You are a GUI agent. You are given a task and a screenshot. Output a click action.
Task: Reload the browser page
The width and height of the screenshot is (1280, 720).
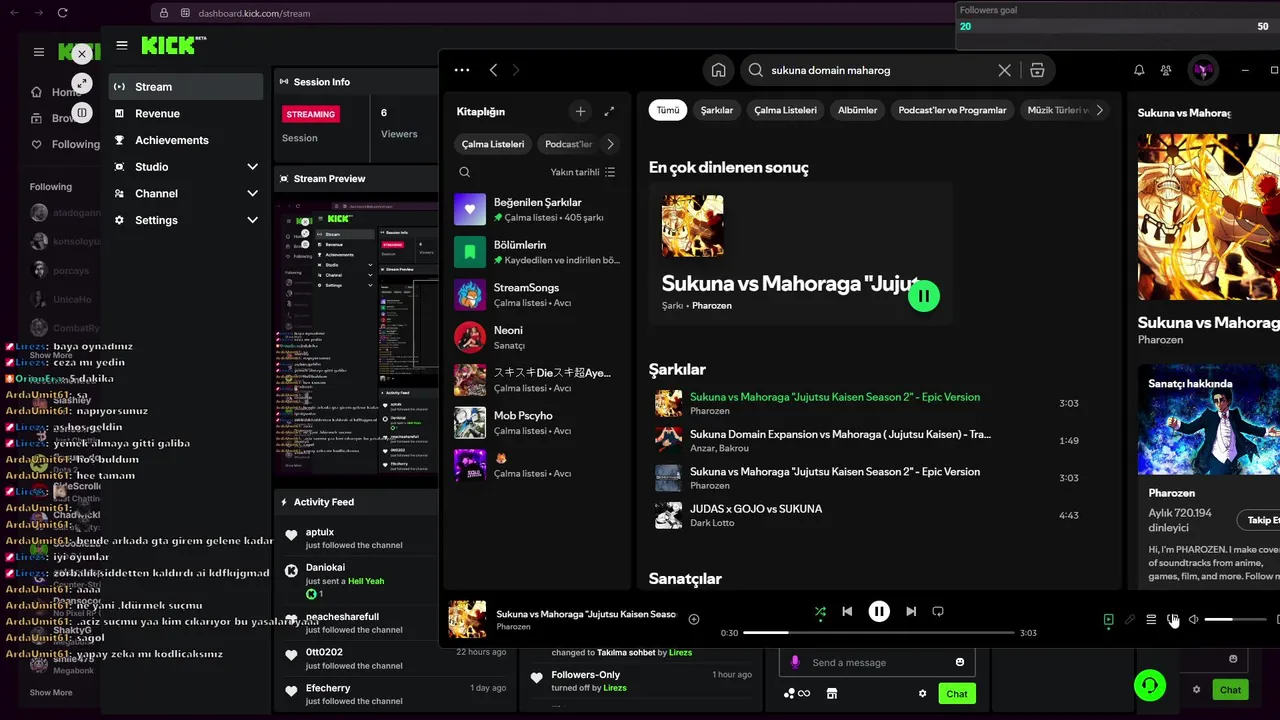[x=62, y=13]
